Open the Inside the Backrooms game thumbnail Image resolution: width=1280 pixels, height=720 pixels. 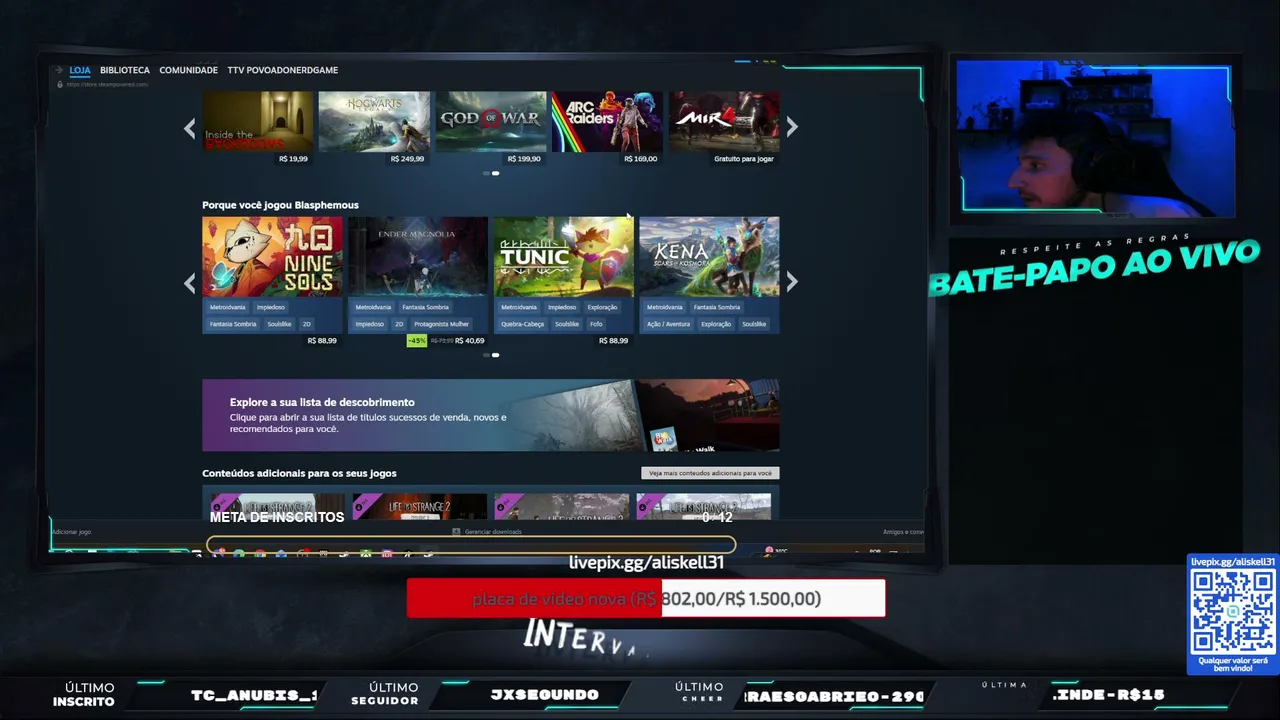point(258,122)
